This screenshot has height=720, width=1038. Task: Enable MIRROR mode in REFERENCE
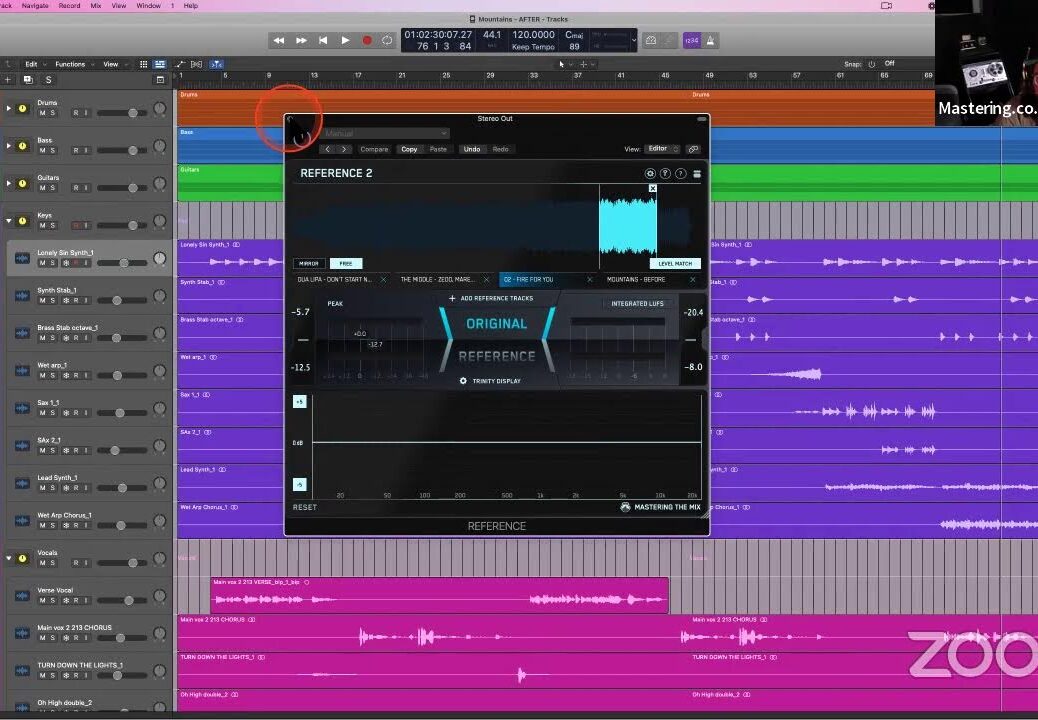click(x=309, y=263)
